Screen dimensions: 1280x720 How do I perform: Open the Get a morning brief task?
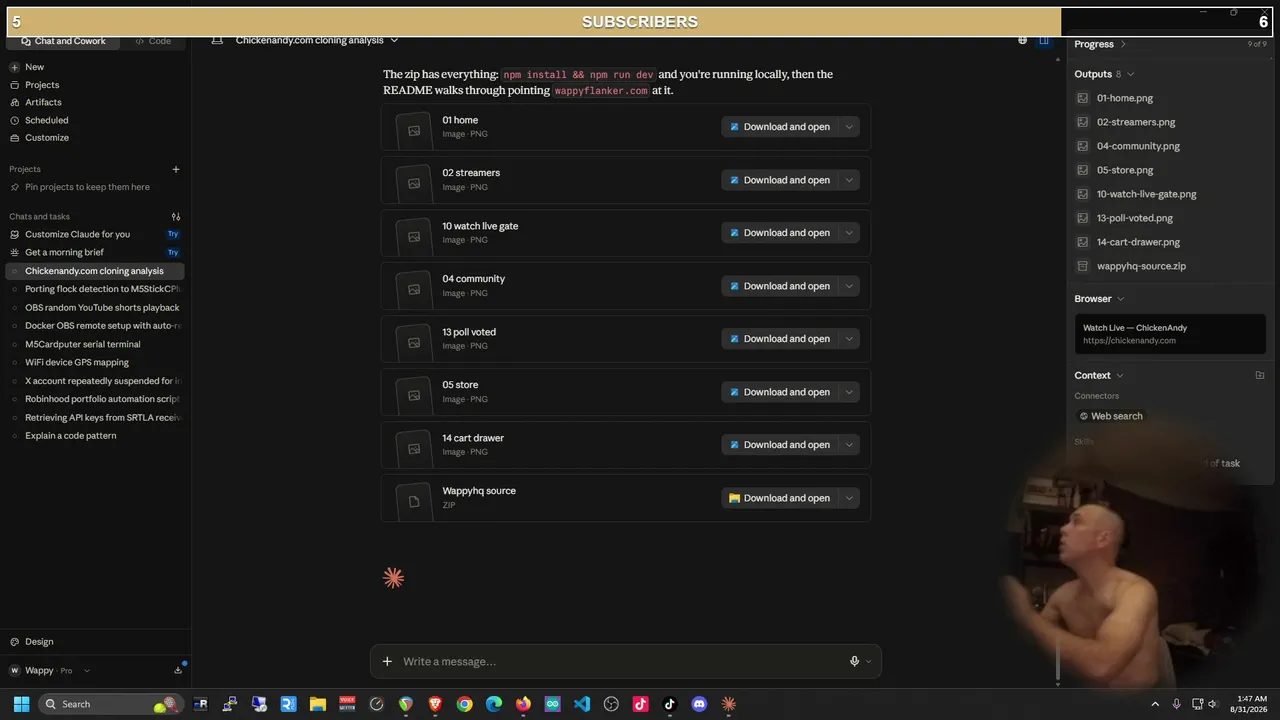click(64, 252)
